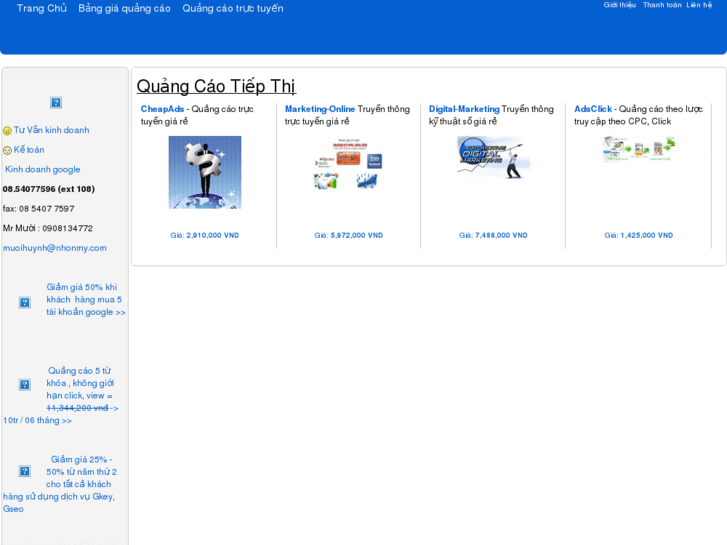View the Digital-Marketing product image
This screenshot has width=727, height=545.
tap(493, 158)
